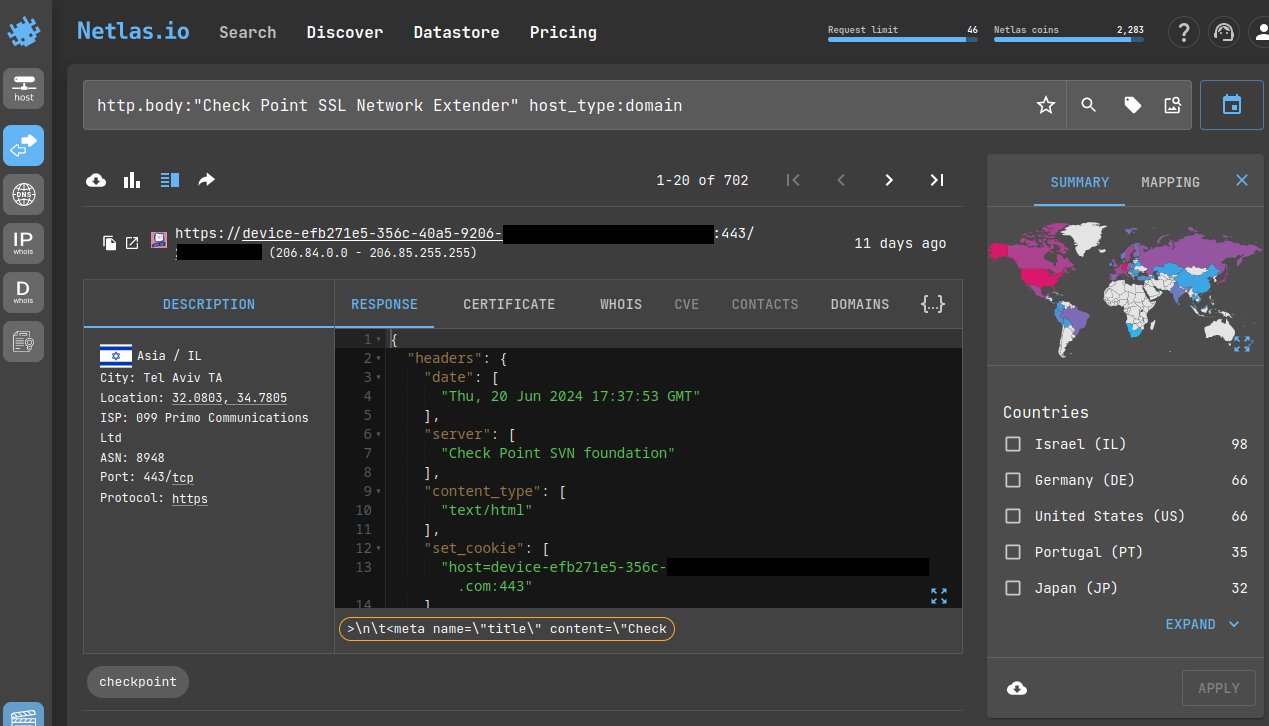Collapse the "content_type" JSON node
Viewport: 1269px width, 726px height.
point(378,491)
